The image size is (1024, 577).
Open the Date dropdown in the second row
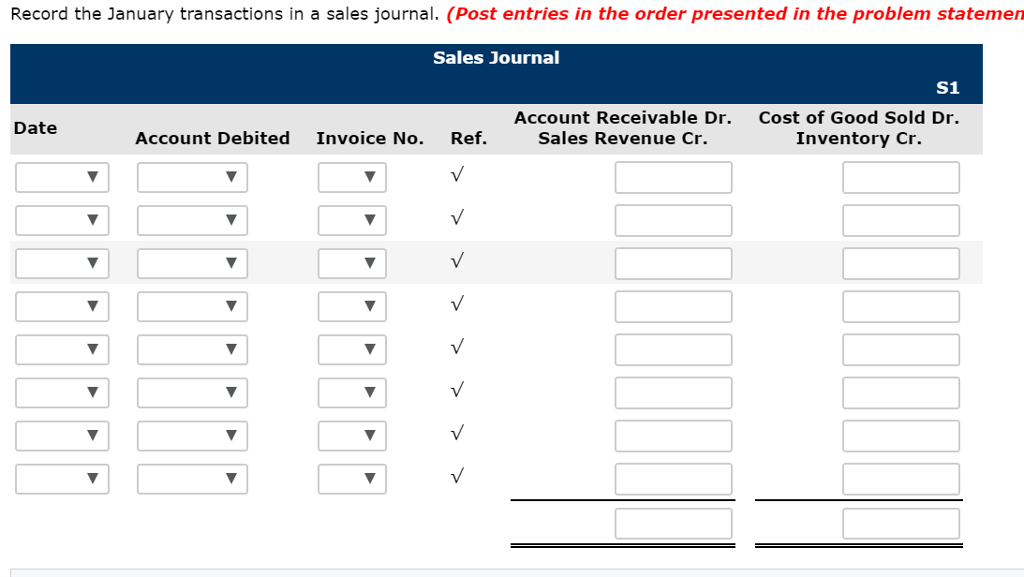tap(62, 220)
